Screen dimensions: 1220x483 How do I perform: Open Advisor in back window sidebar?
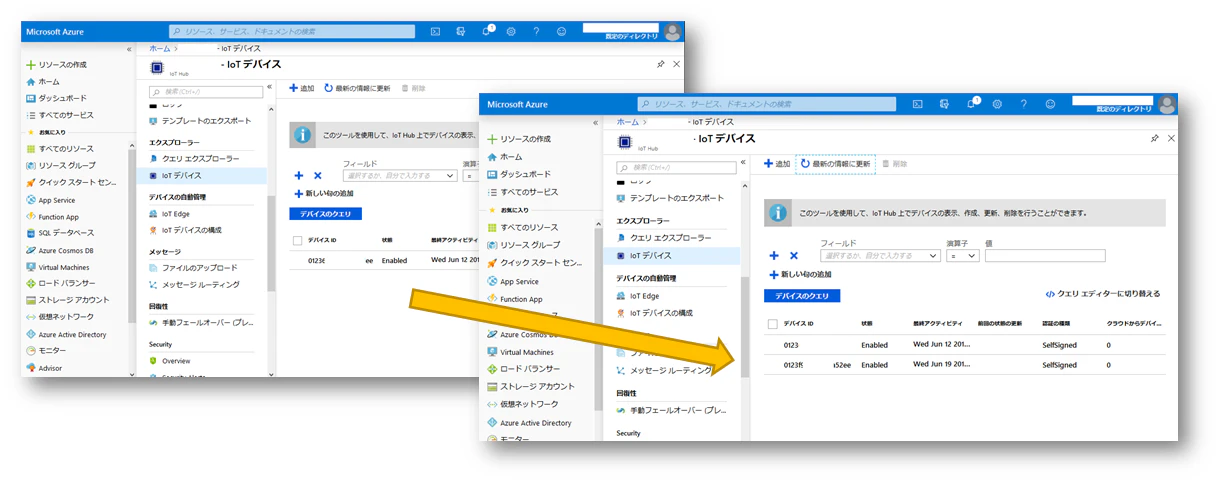44,368
